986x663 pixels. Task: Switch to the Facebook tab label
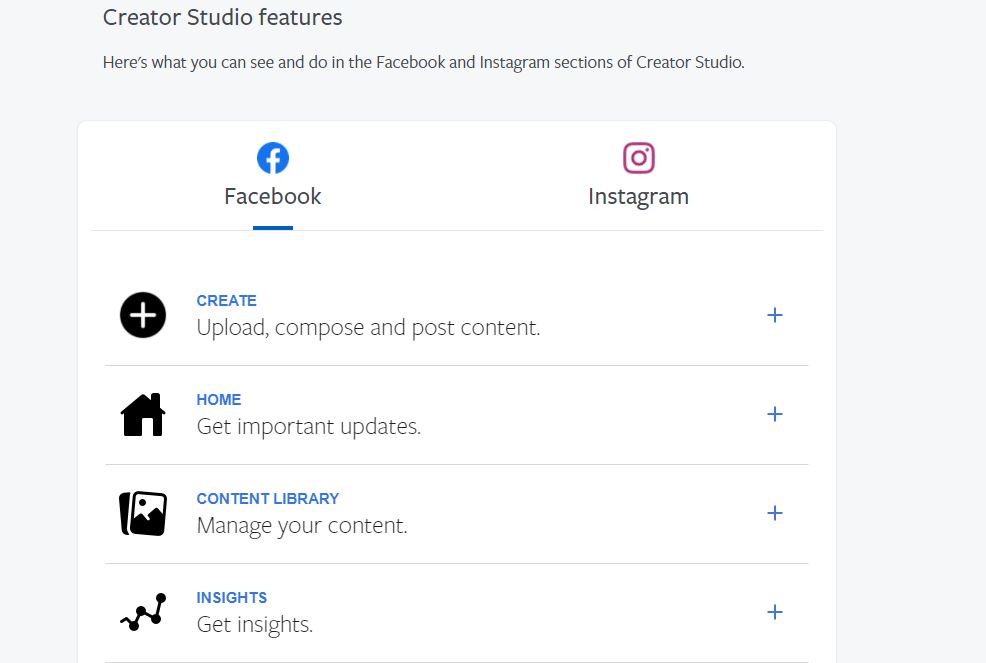(273, 196)
